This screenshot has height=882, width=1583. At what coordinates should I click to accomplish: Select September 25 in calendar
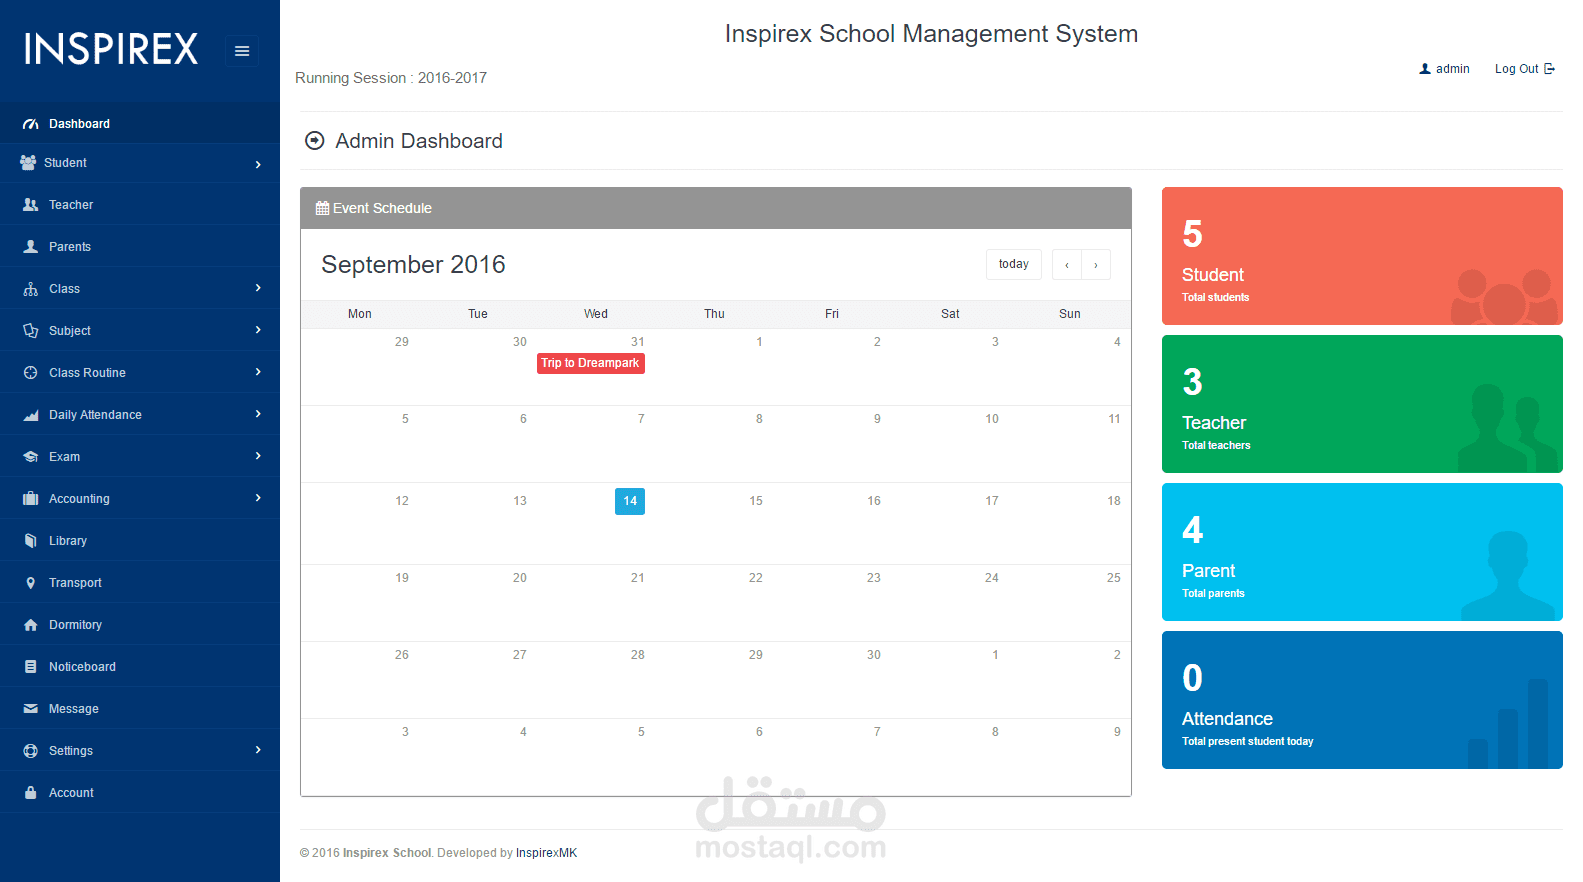pos(1114,578)
